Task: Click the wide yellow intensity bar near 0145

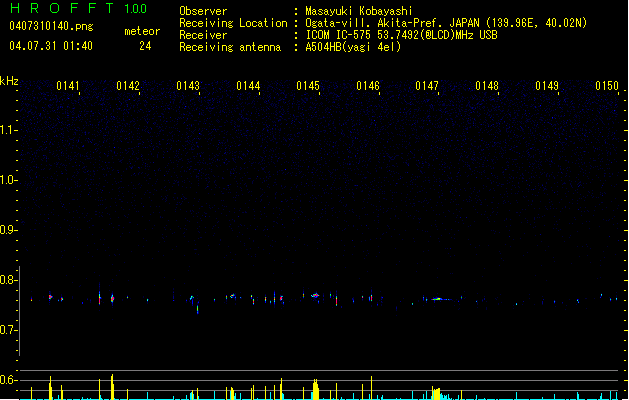Action: pos(316,389)
